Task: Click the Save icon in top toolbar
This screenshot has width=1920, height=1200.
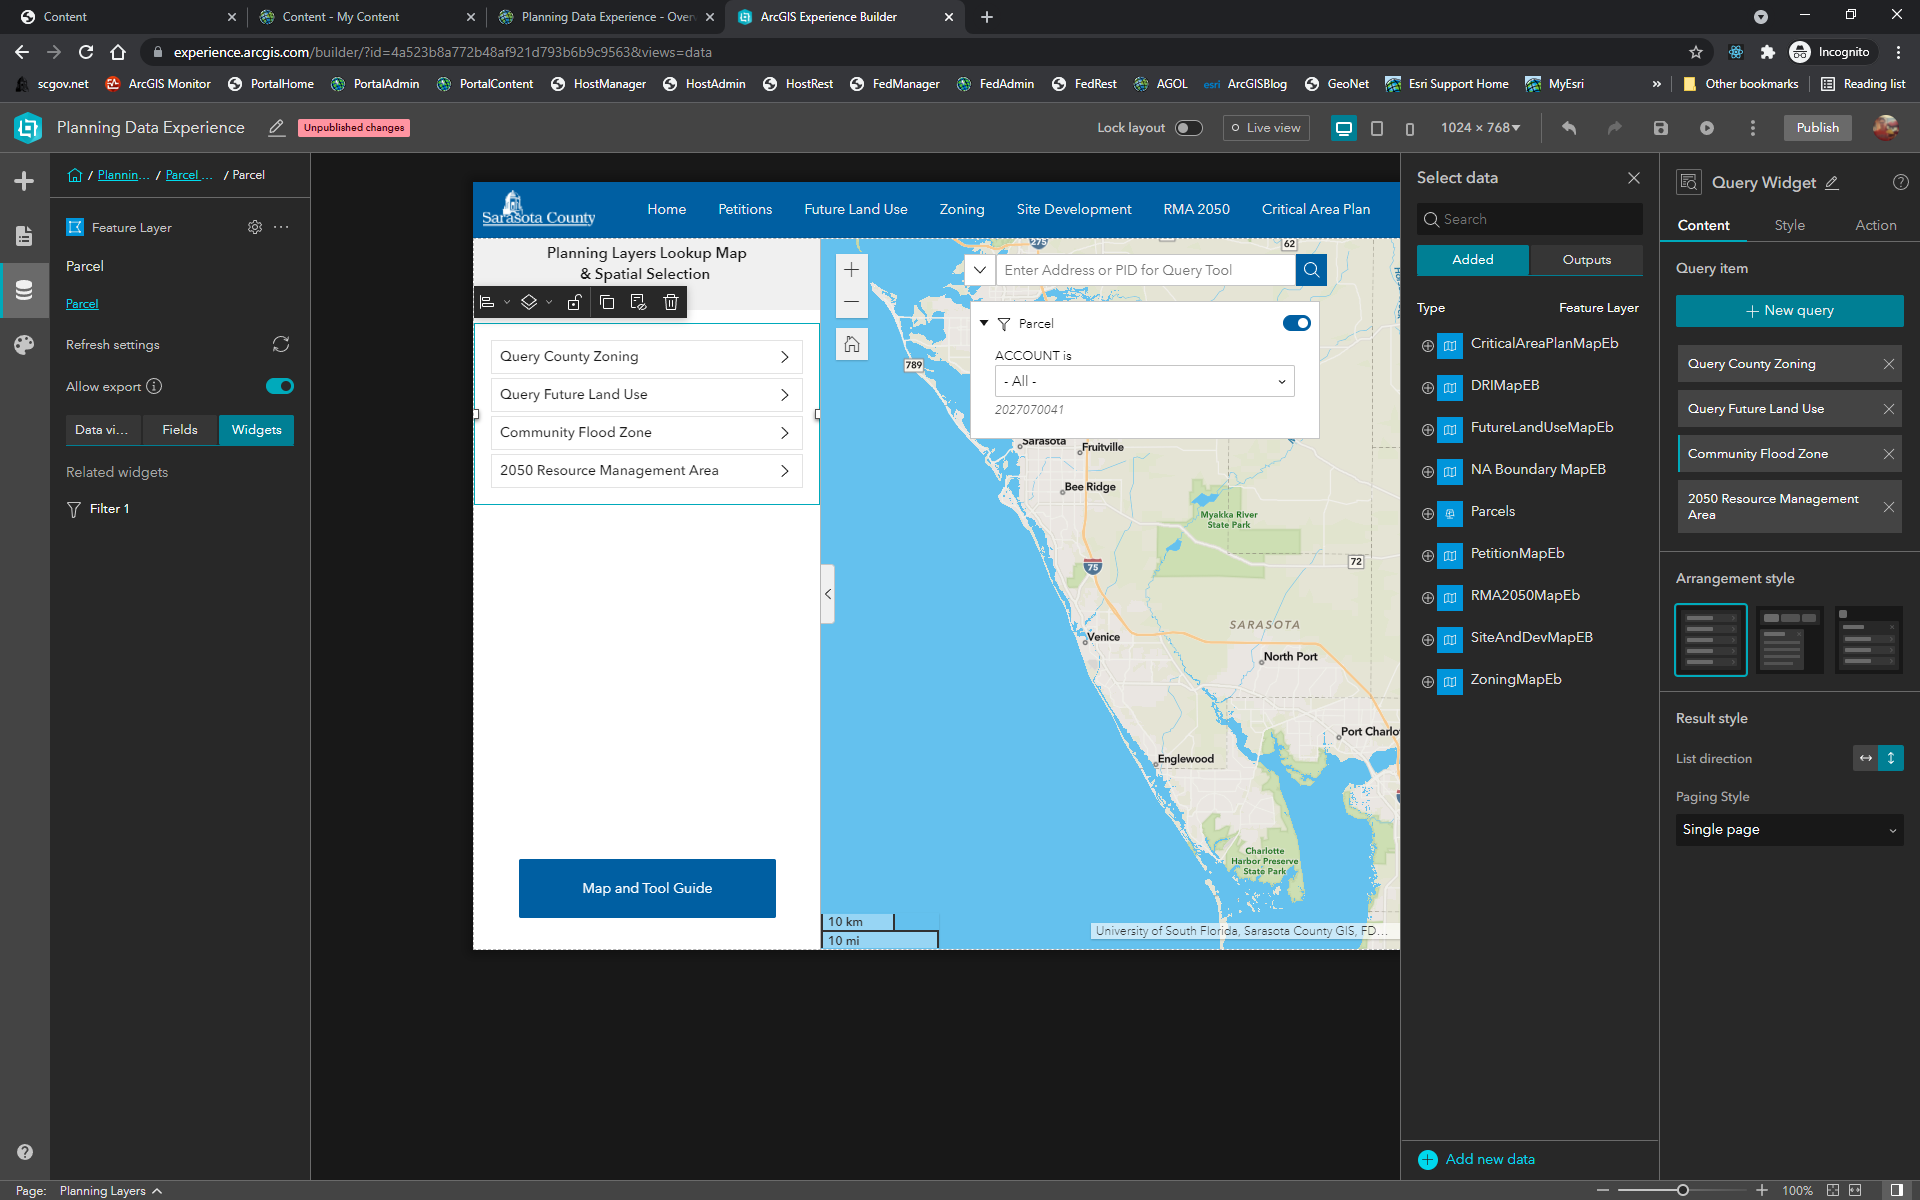Action: click(x=1660, y=128)
